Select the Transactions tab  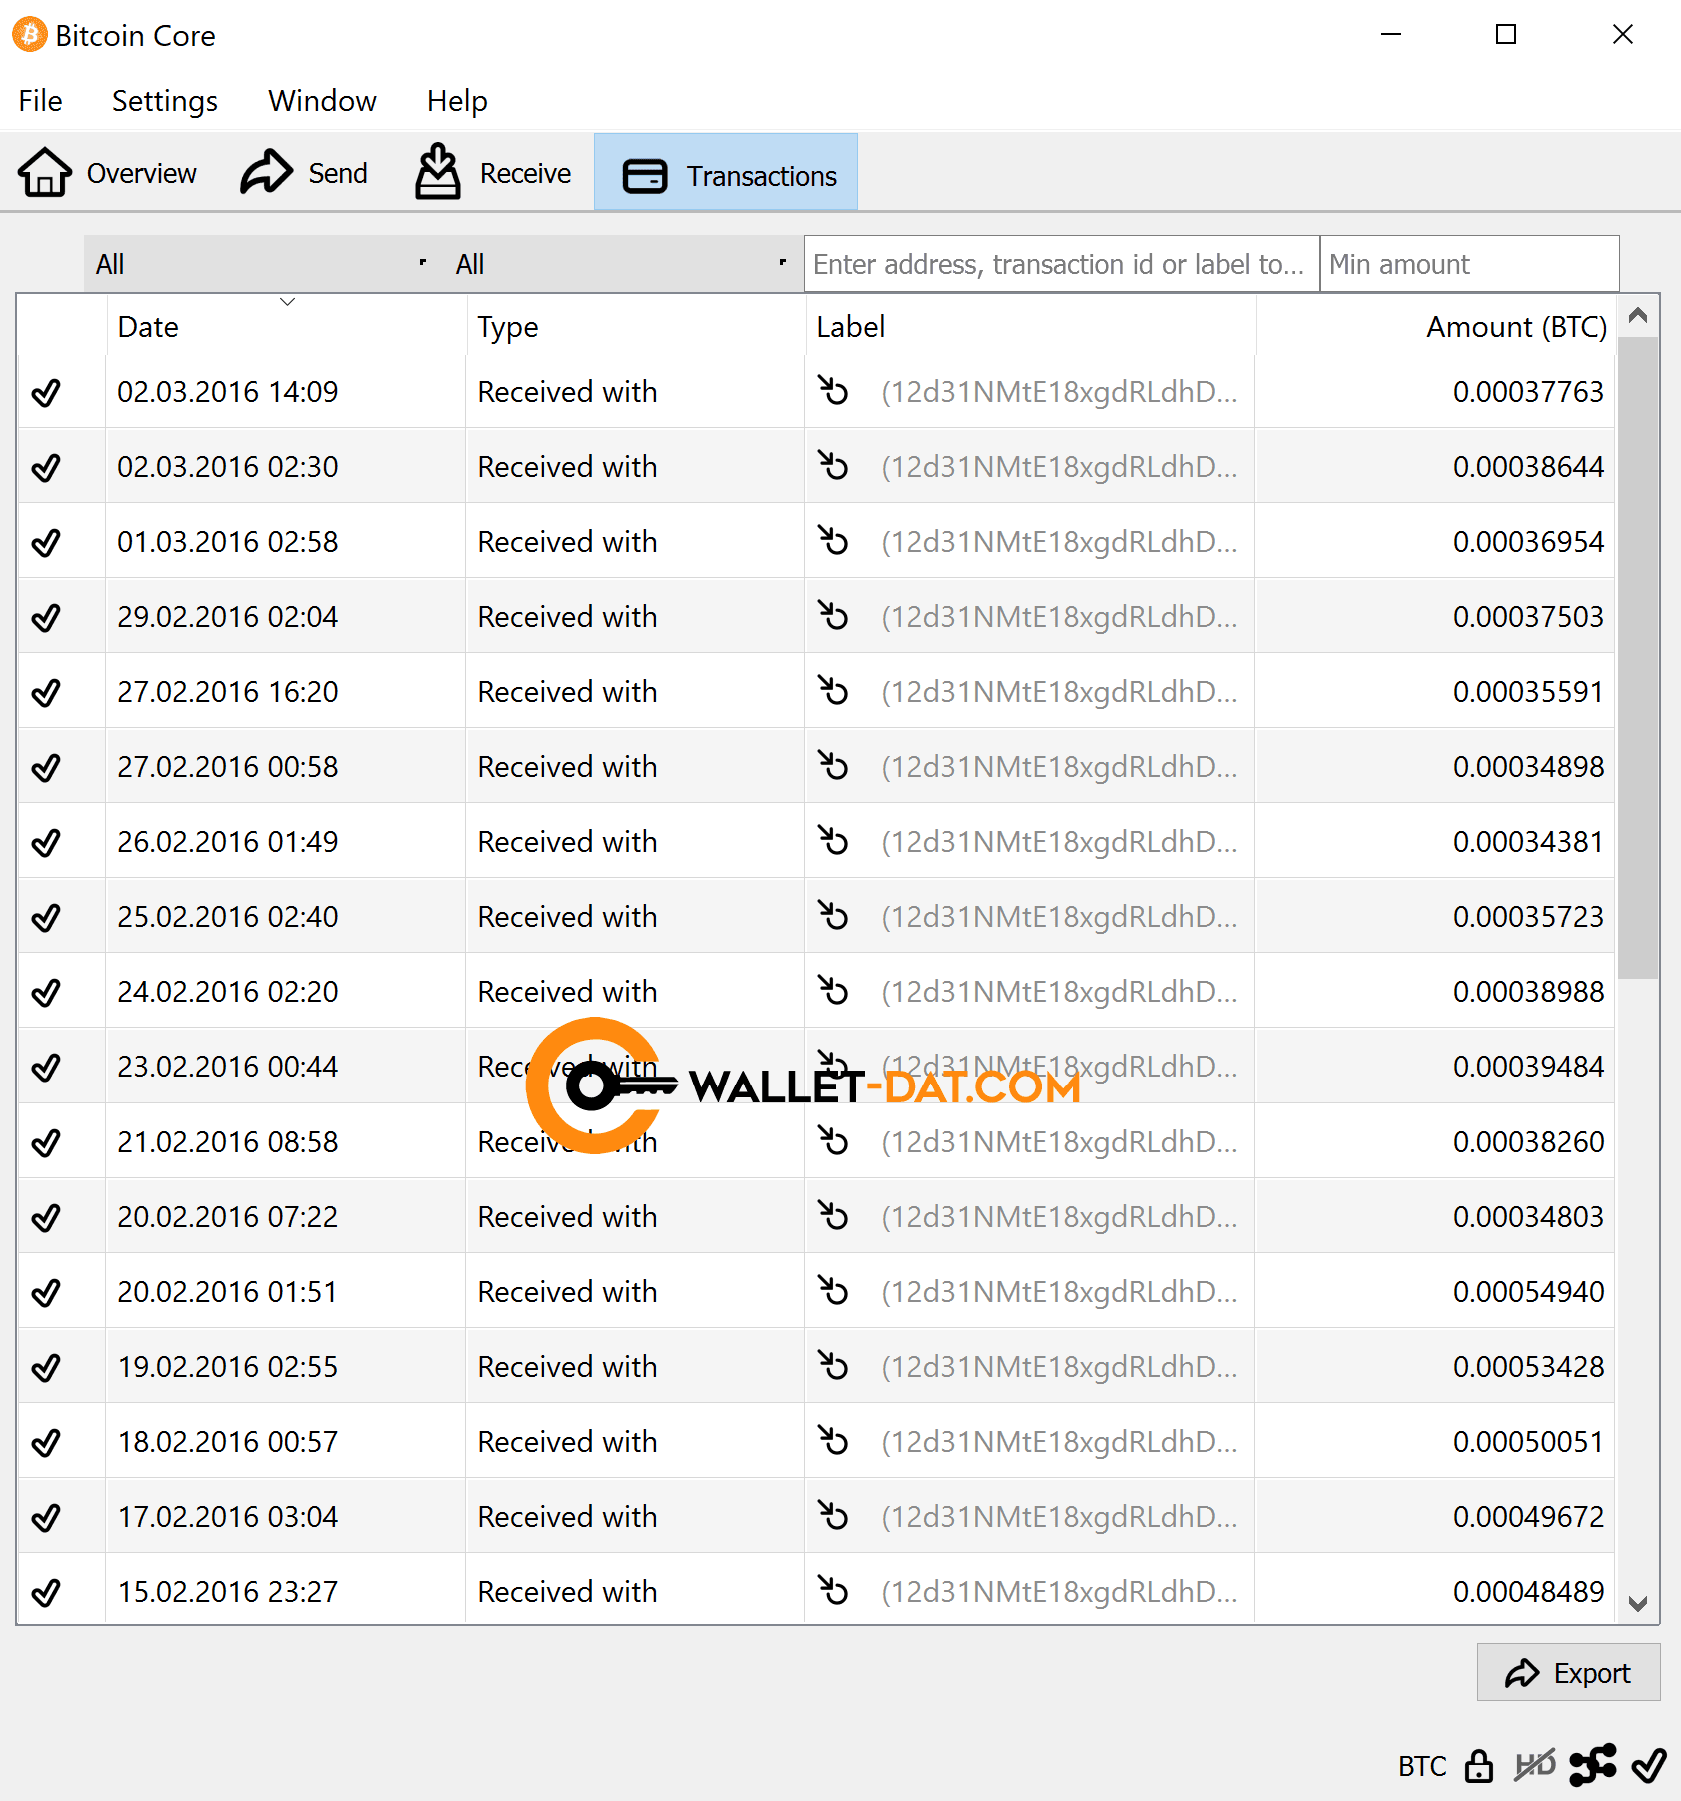tap(726, 173)
